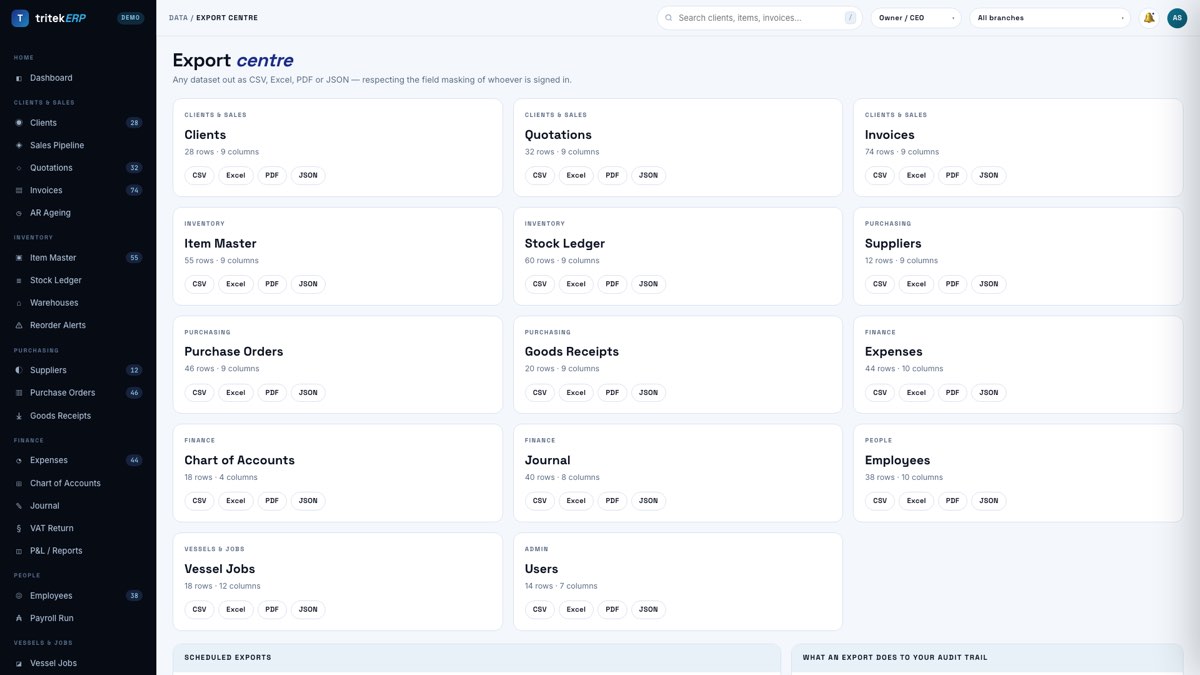Click the Expenses icon in the sidebar
Image resolution: width=1200 pixels, height=675 pixels.
(19, 461)
